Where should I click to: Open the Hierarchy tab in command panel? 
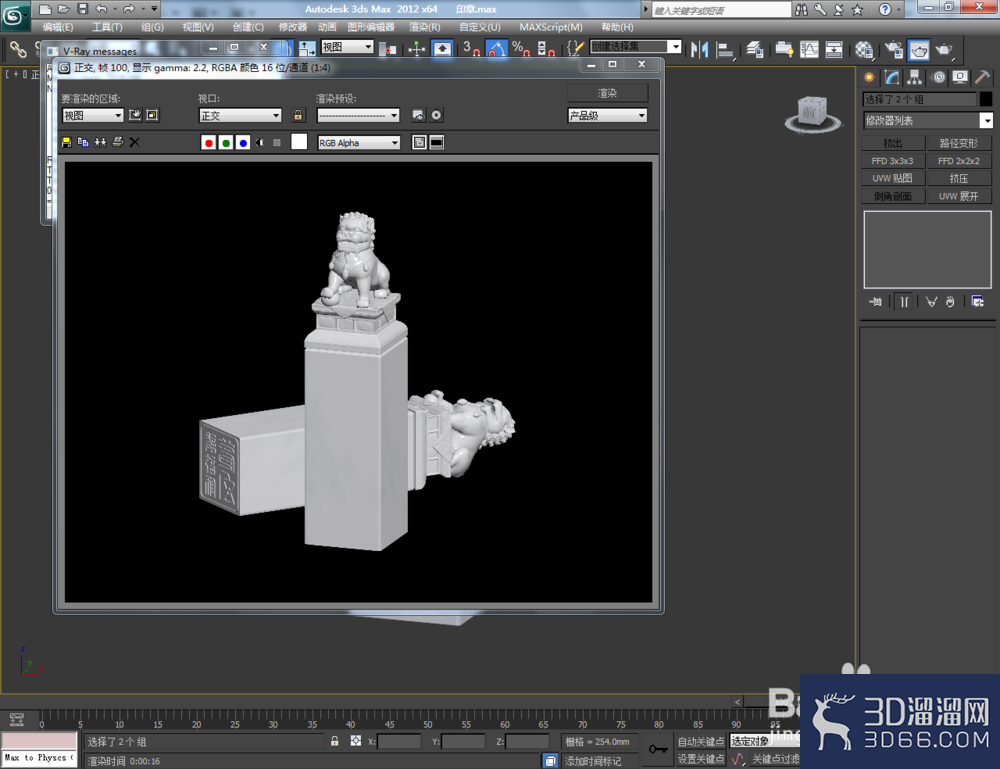pos(915,78)
